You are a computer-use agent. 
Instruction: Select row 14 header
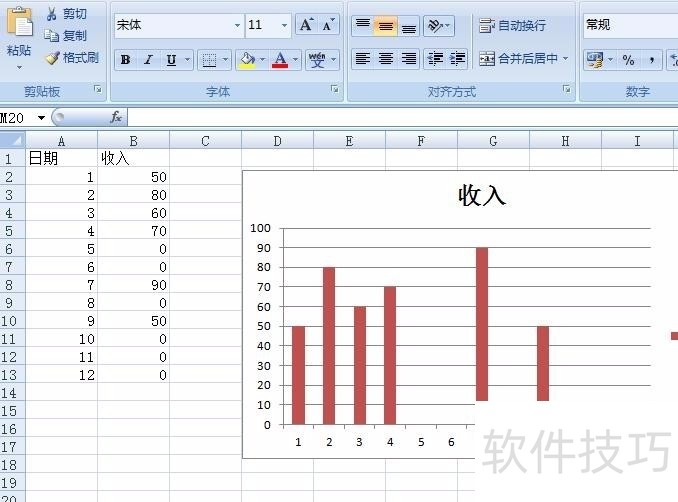13,393
